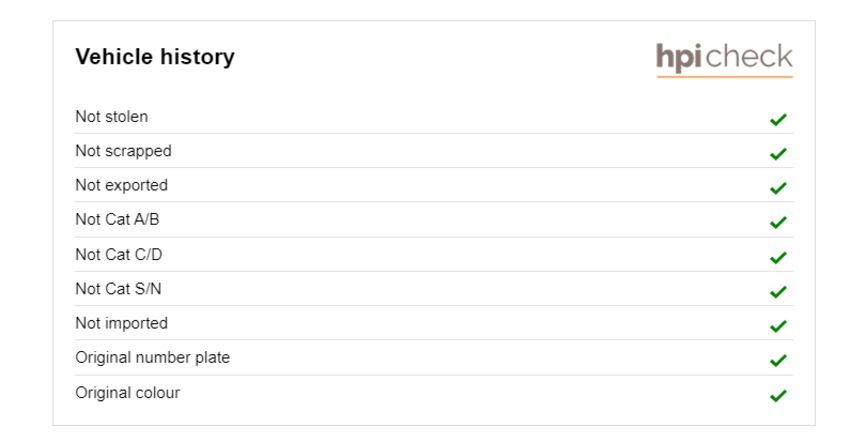This screenshot has height=442, width=850.
Task: Click the Not scrapped text
Action: [123, 151]
